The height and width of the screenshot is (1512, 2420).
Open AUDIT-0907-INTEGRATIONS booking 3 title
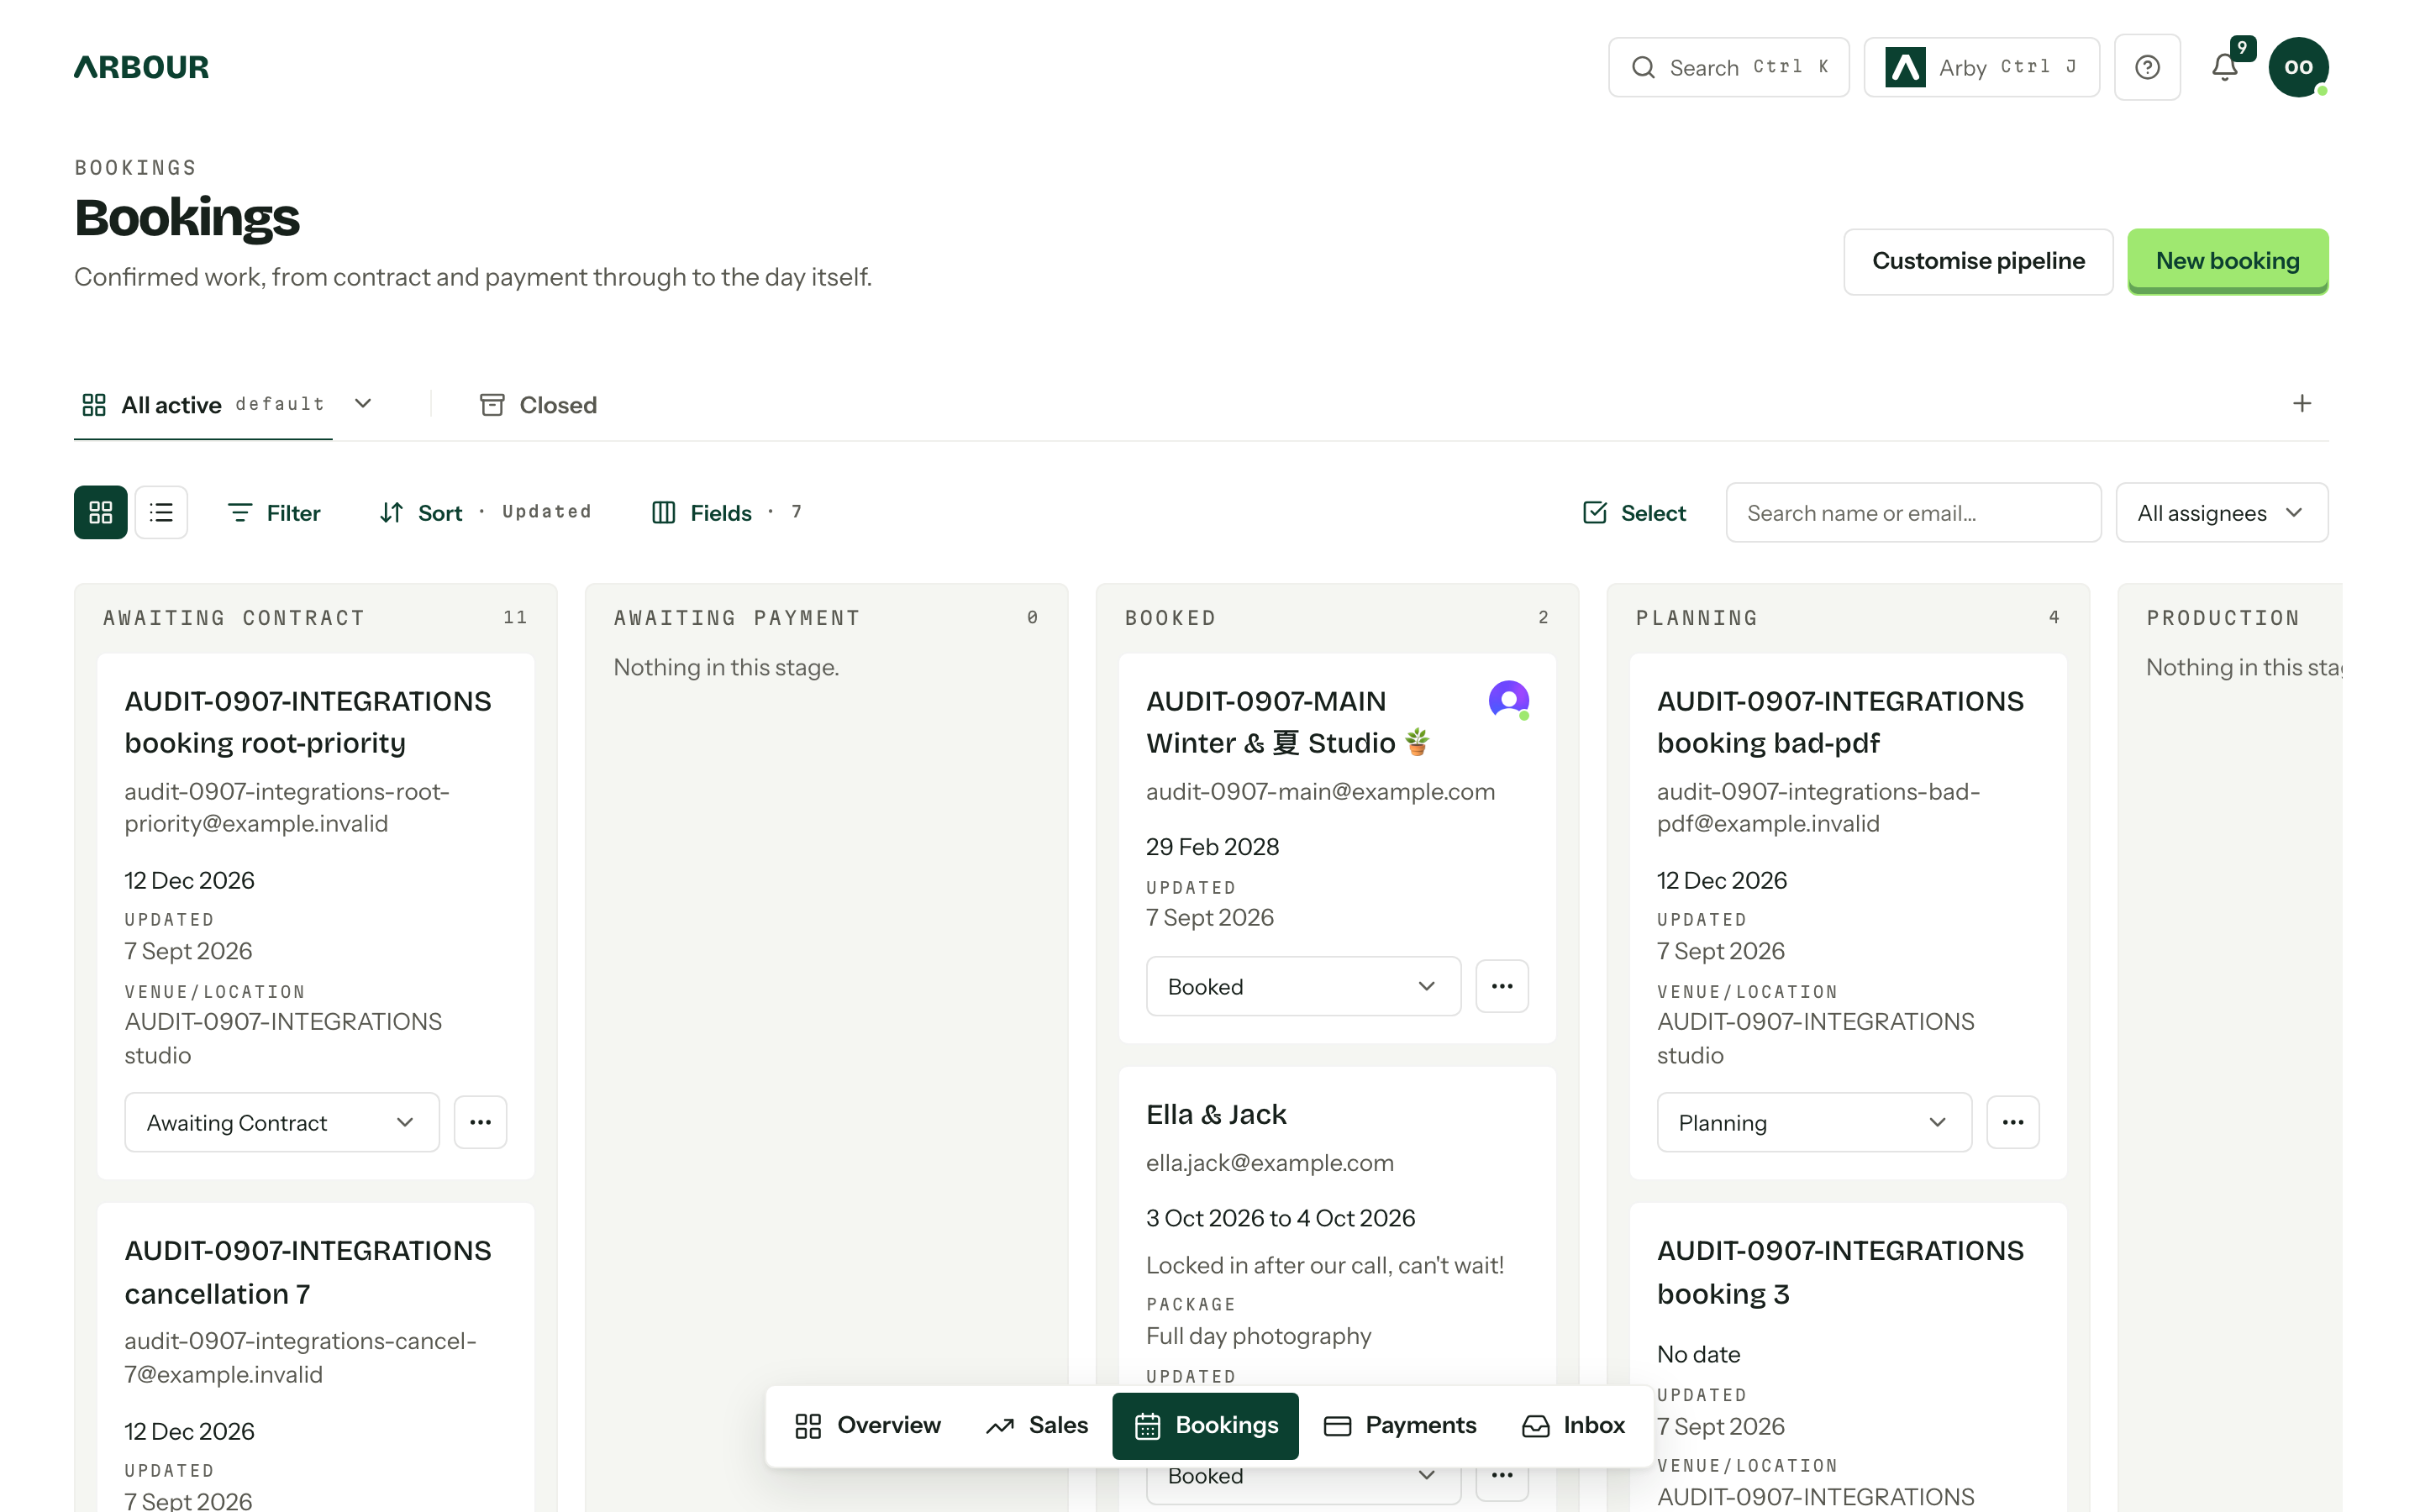click(1840, 1272)
